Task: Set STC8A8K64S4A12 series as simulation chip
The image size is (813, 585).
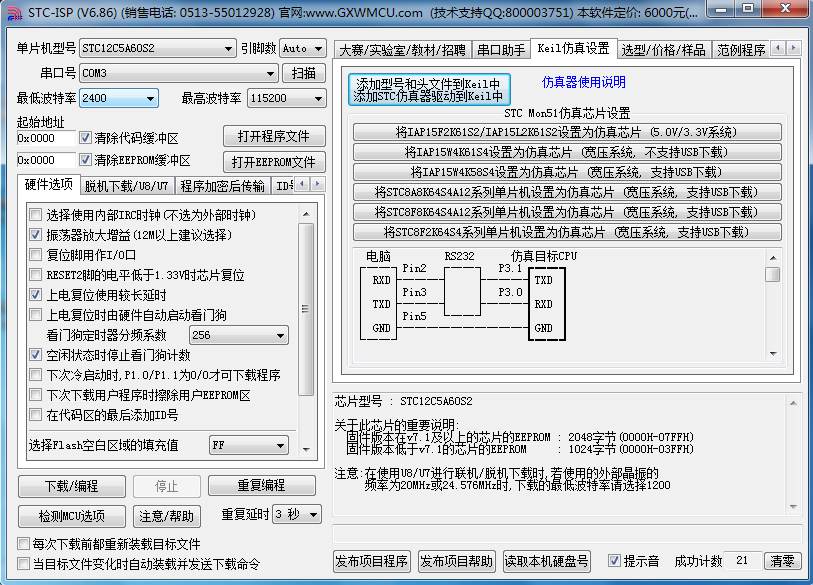Action: 567,192
